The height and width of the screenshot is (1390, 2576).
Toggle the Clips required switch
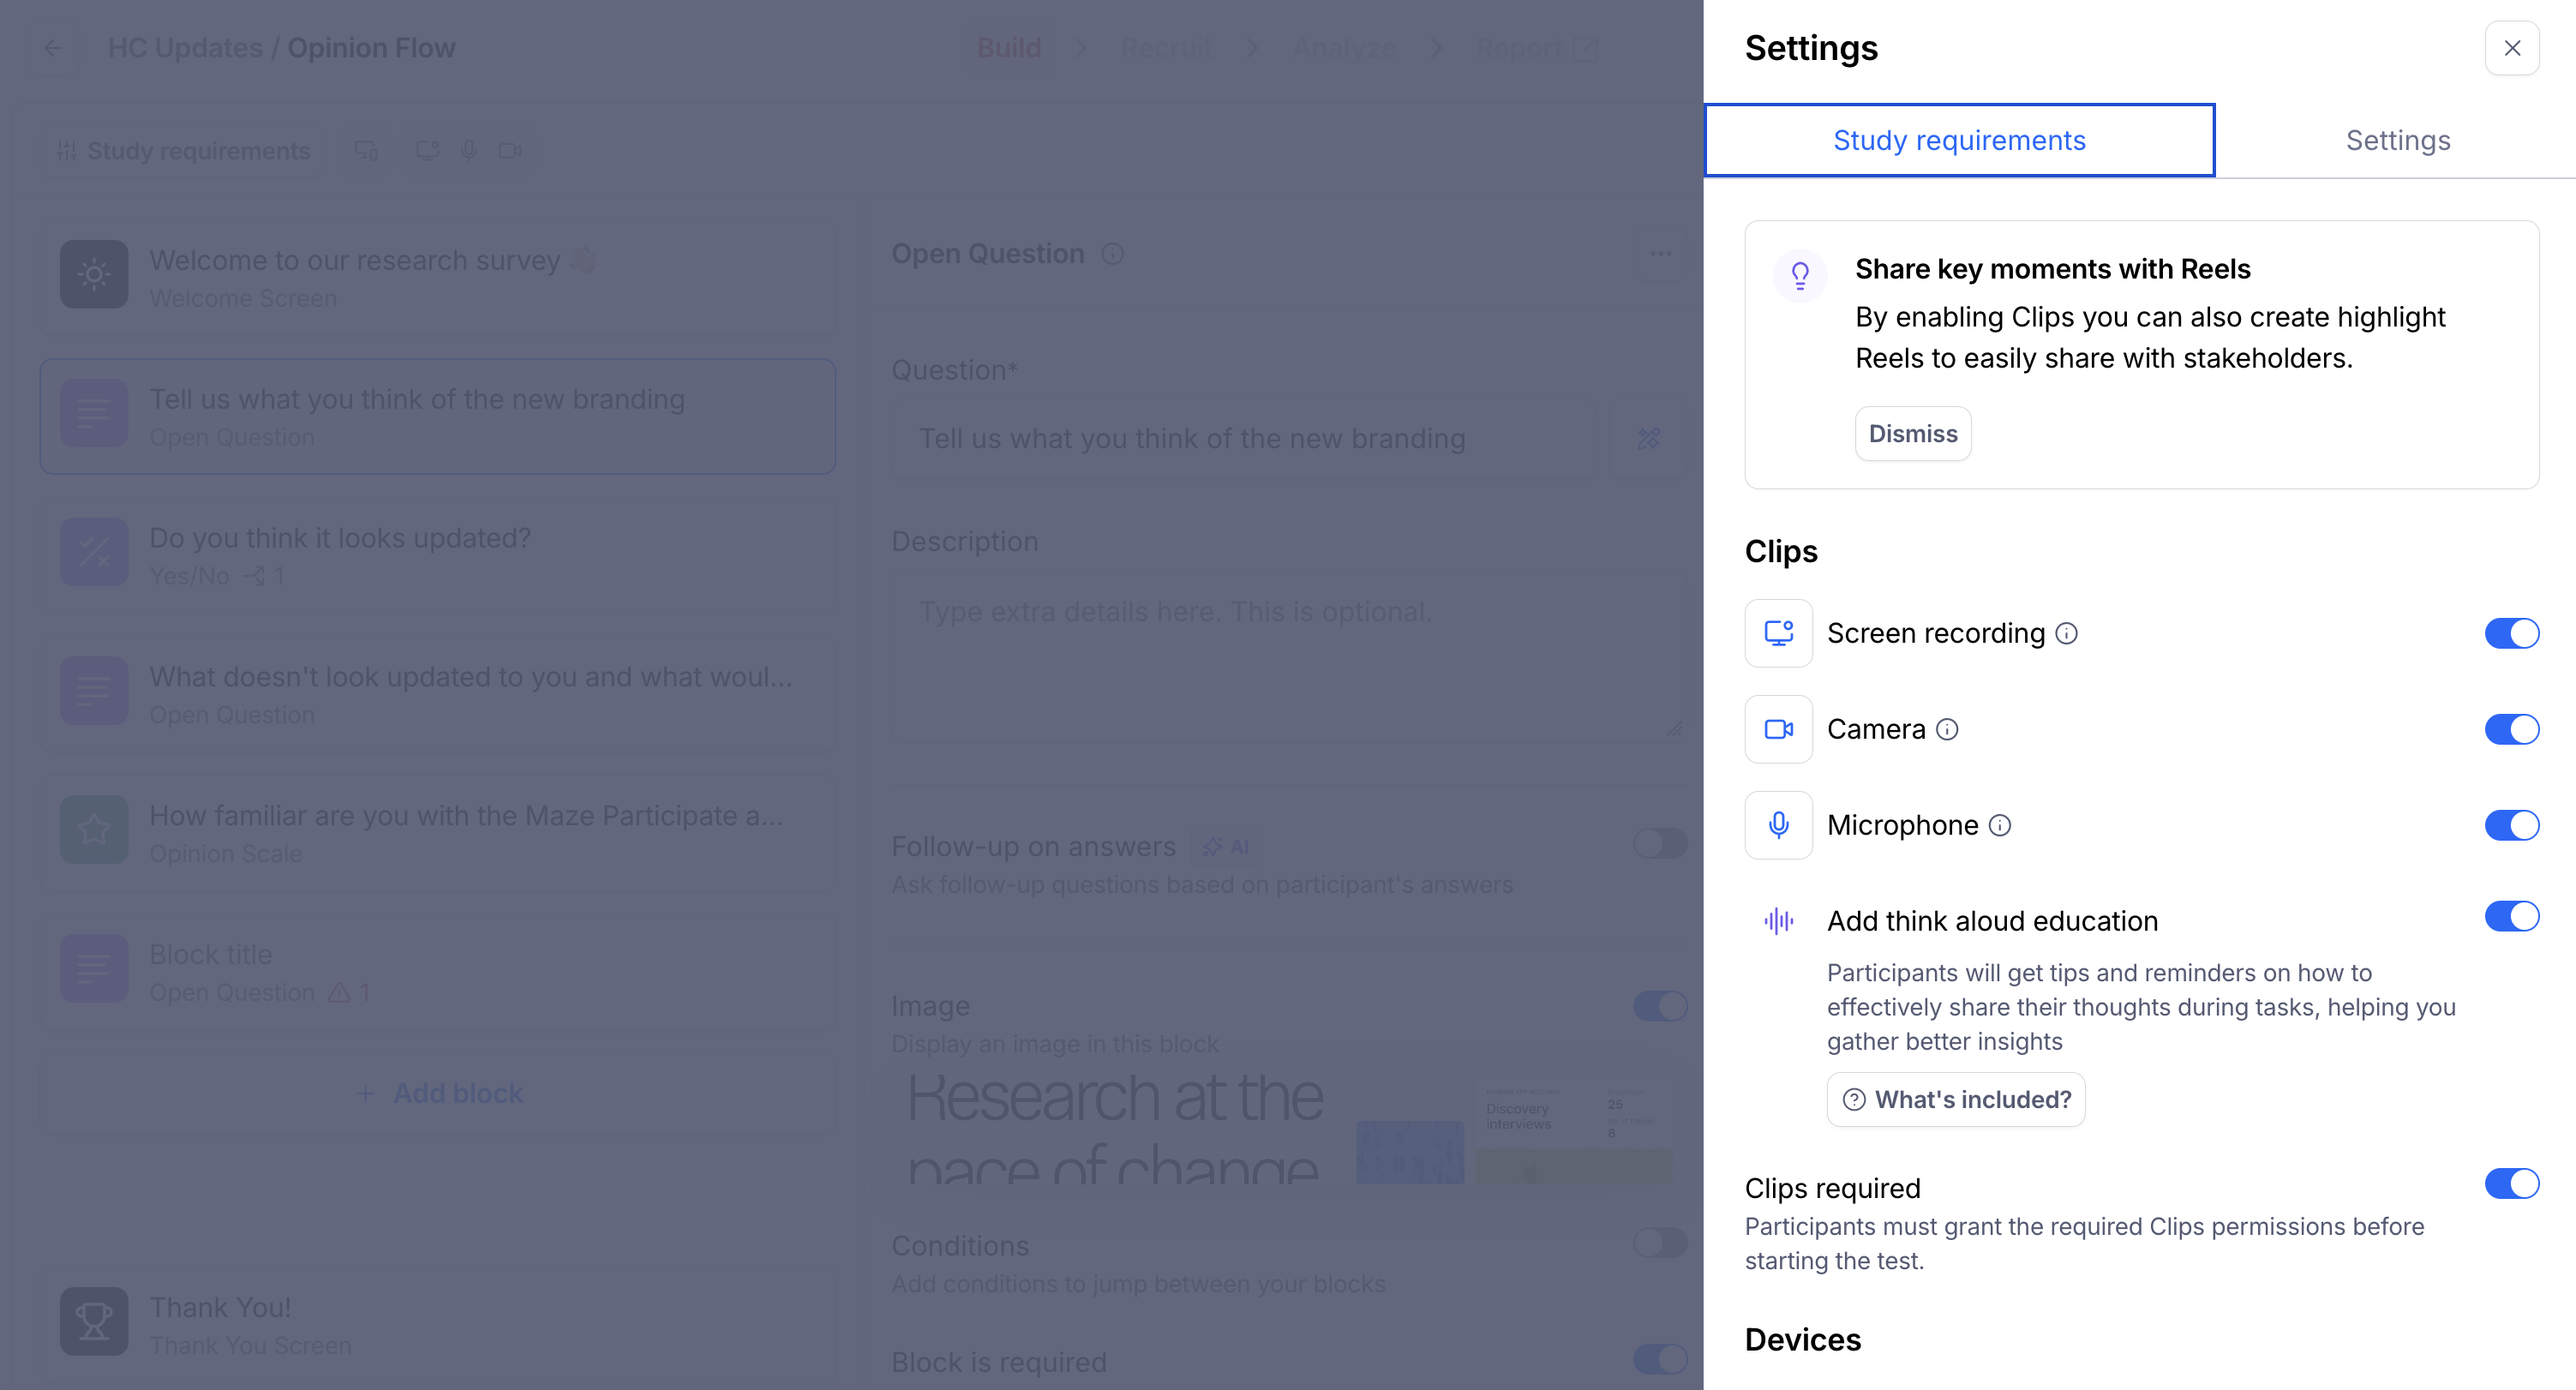click(2511, 1184)
